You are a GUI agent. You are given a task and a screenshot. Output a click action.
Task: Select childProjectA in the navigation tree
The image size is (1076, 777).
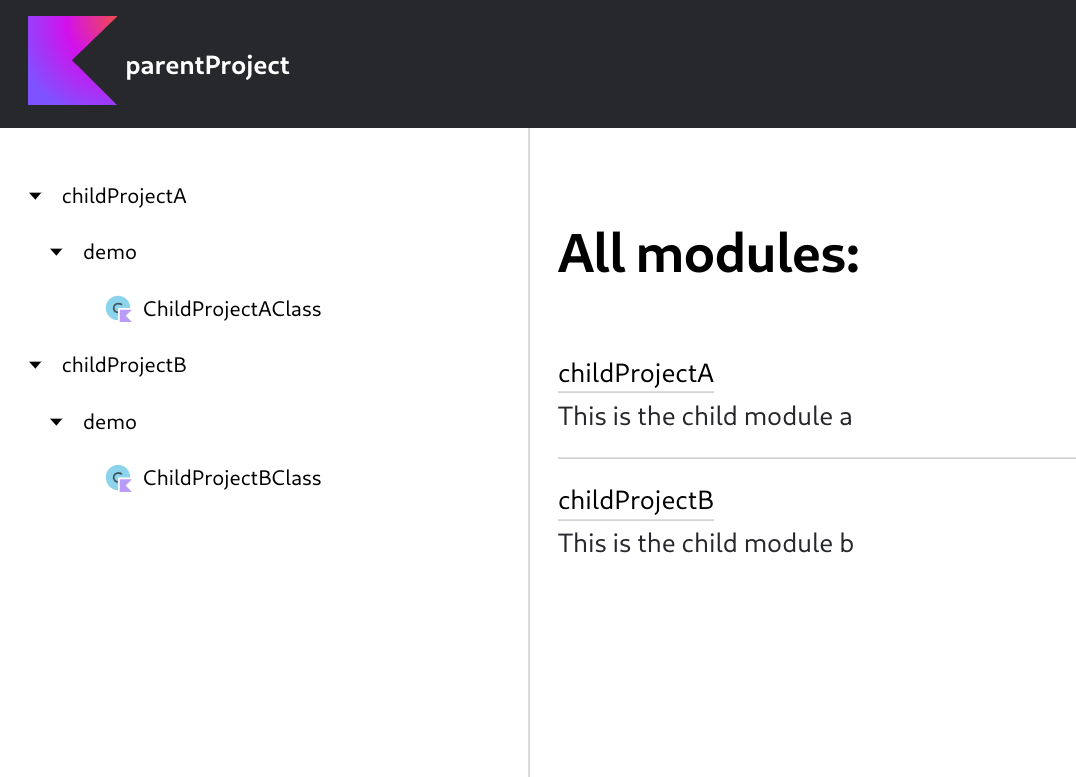[x=124, y=196]
